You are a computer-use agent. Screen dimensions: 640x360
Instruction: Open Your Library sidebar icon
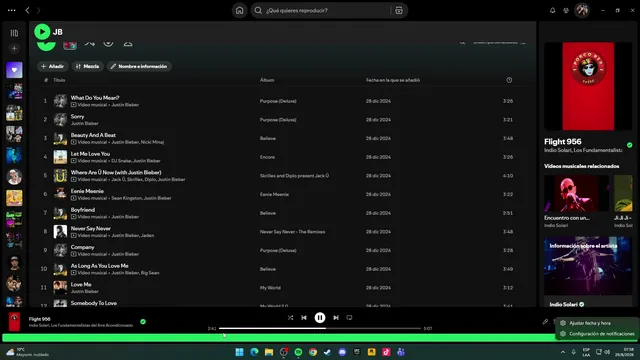click(14, 33)
